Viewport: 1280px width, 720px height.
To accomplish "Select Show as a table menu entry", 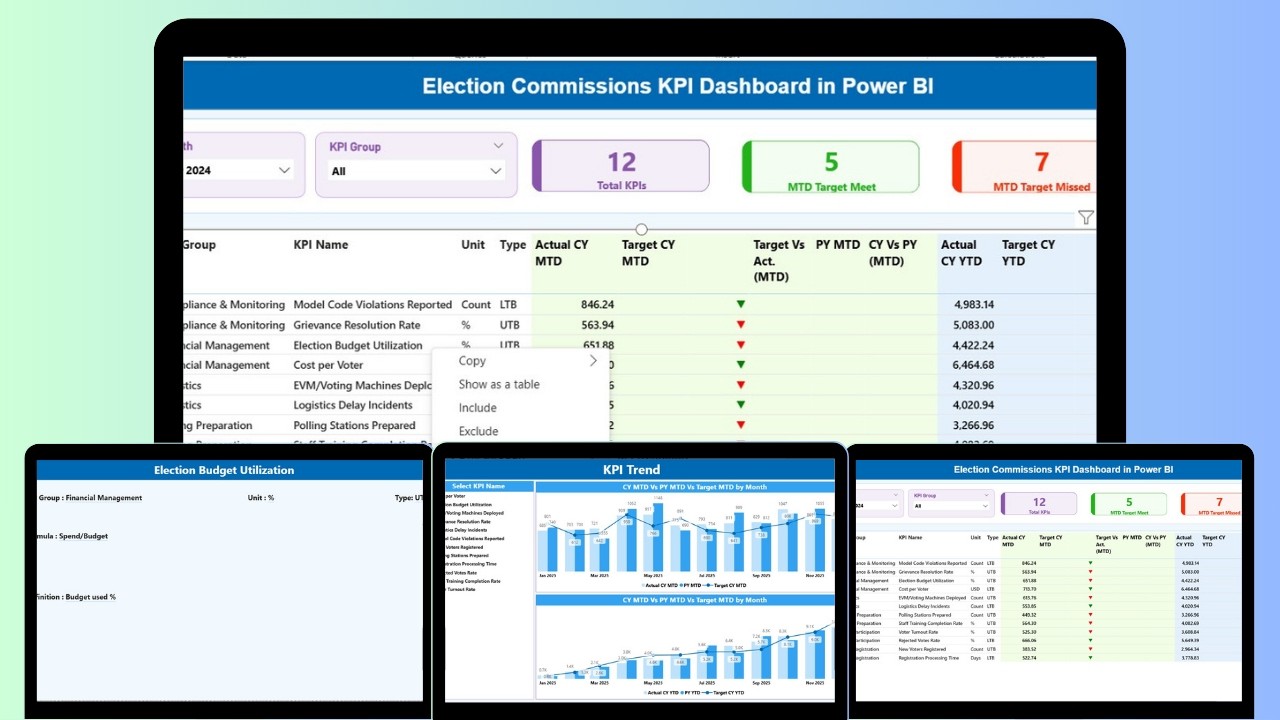I will pos(499,384).
